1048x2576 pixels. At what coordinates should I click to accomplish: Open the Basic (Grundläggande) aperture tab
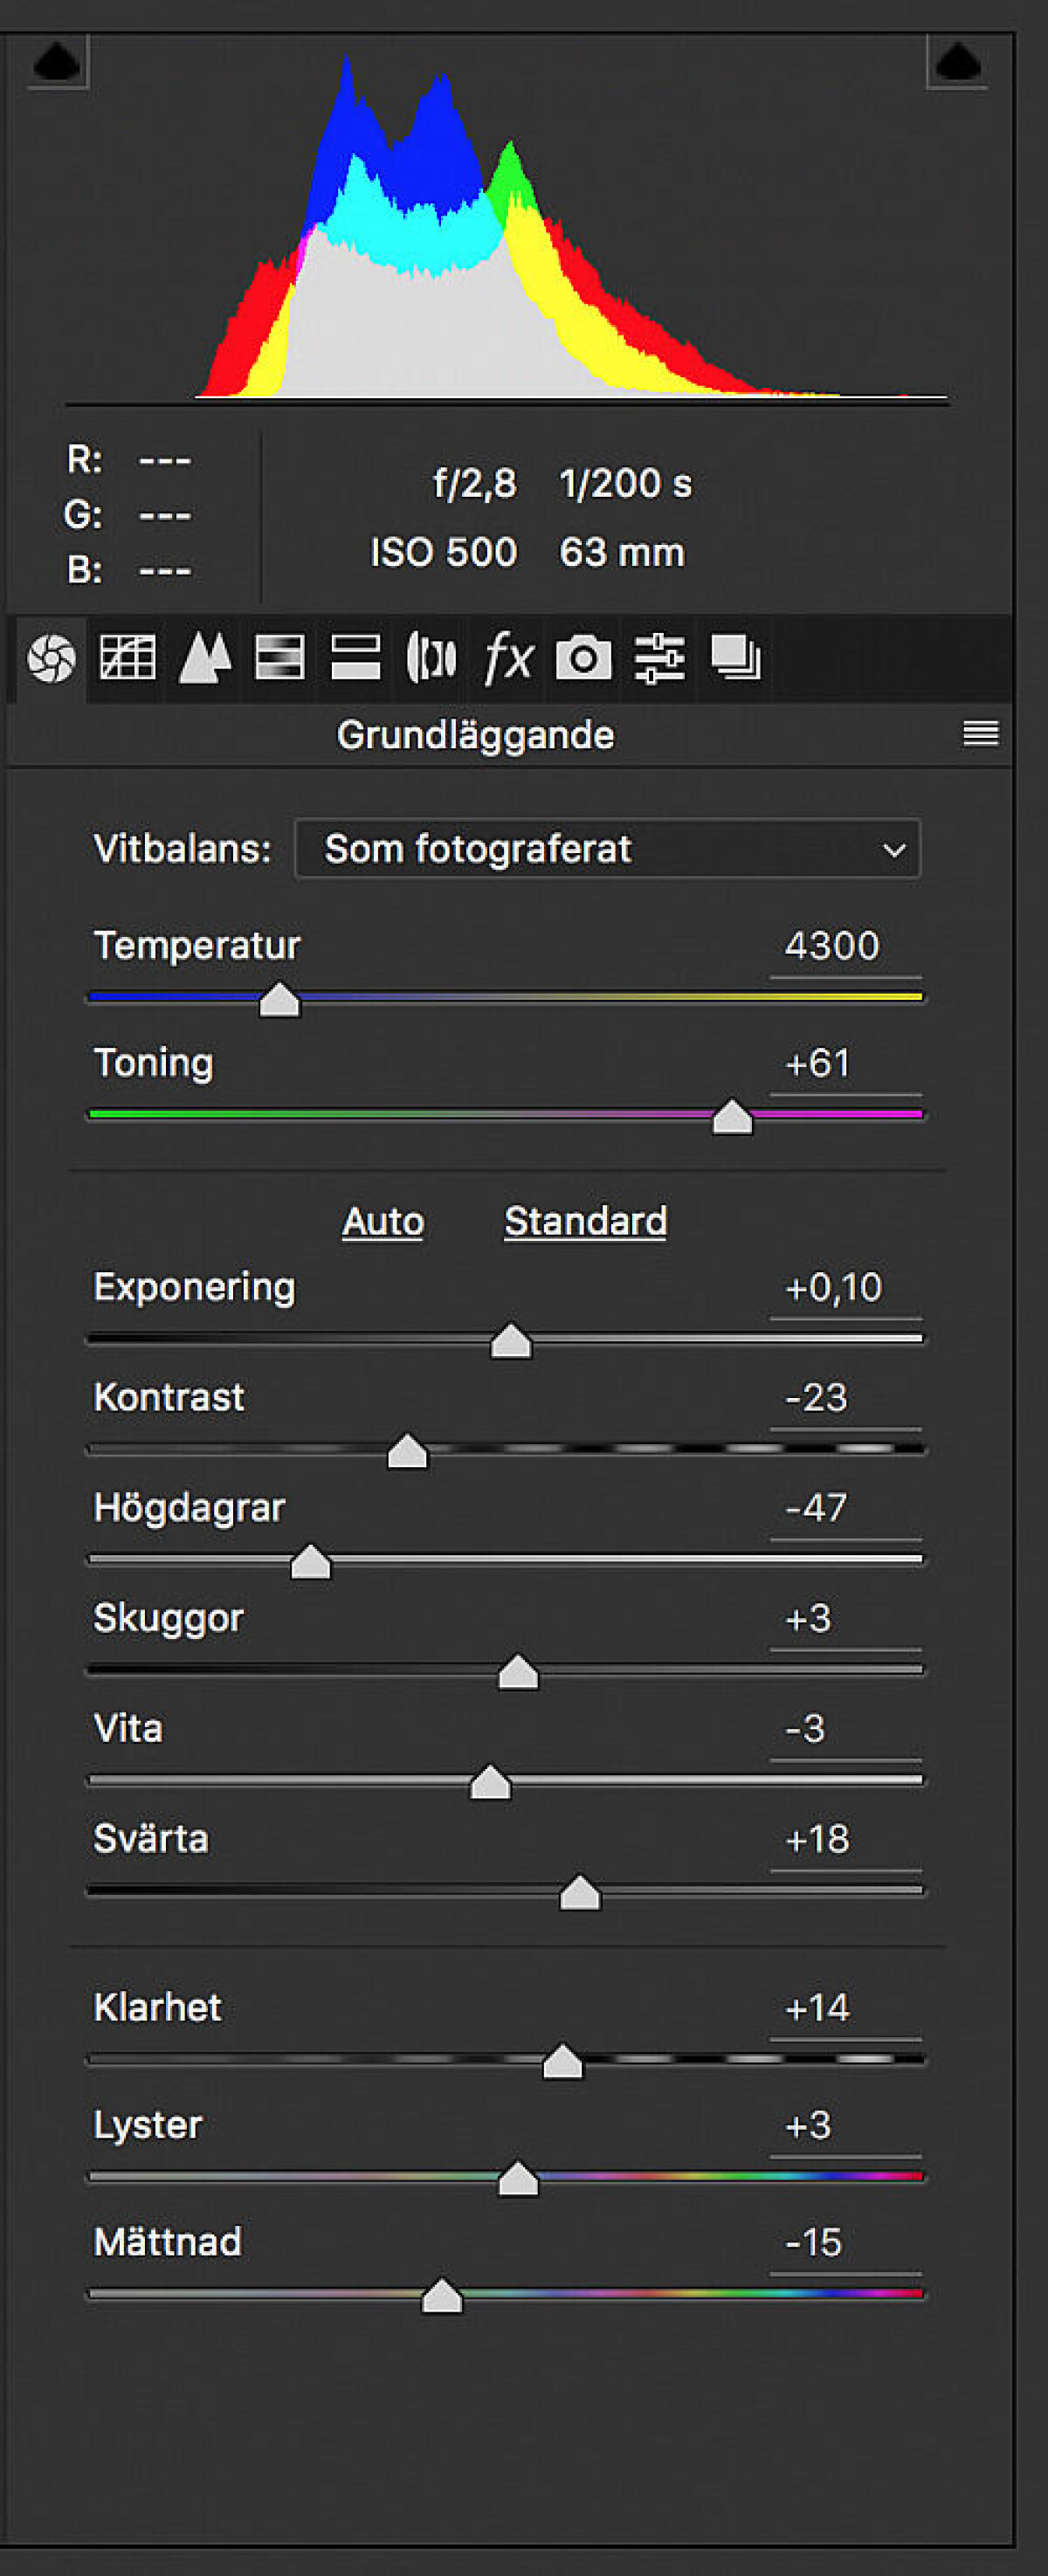(51, 658)
